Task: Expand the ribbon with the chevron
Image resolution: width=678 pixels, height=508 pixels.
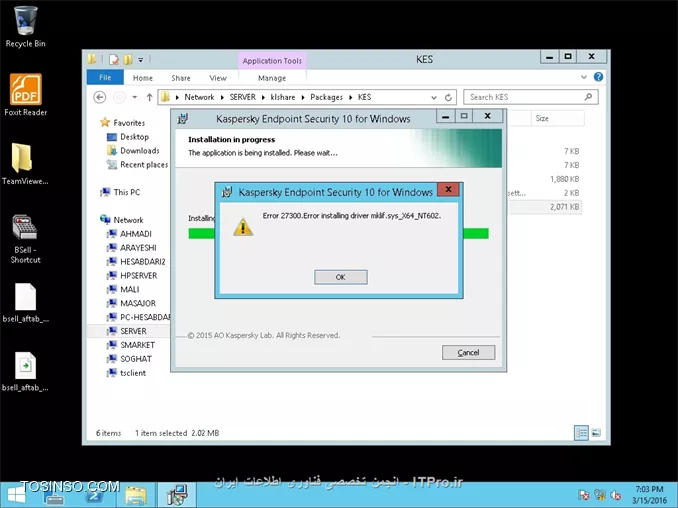Action: pyautogui.click(x=584, y=77)
